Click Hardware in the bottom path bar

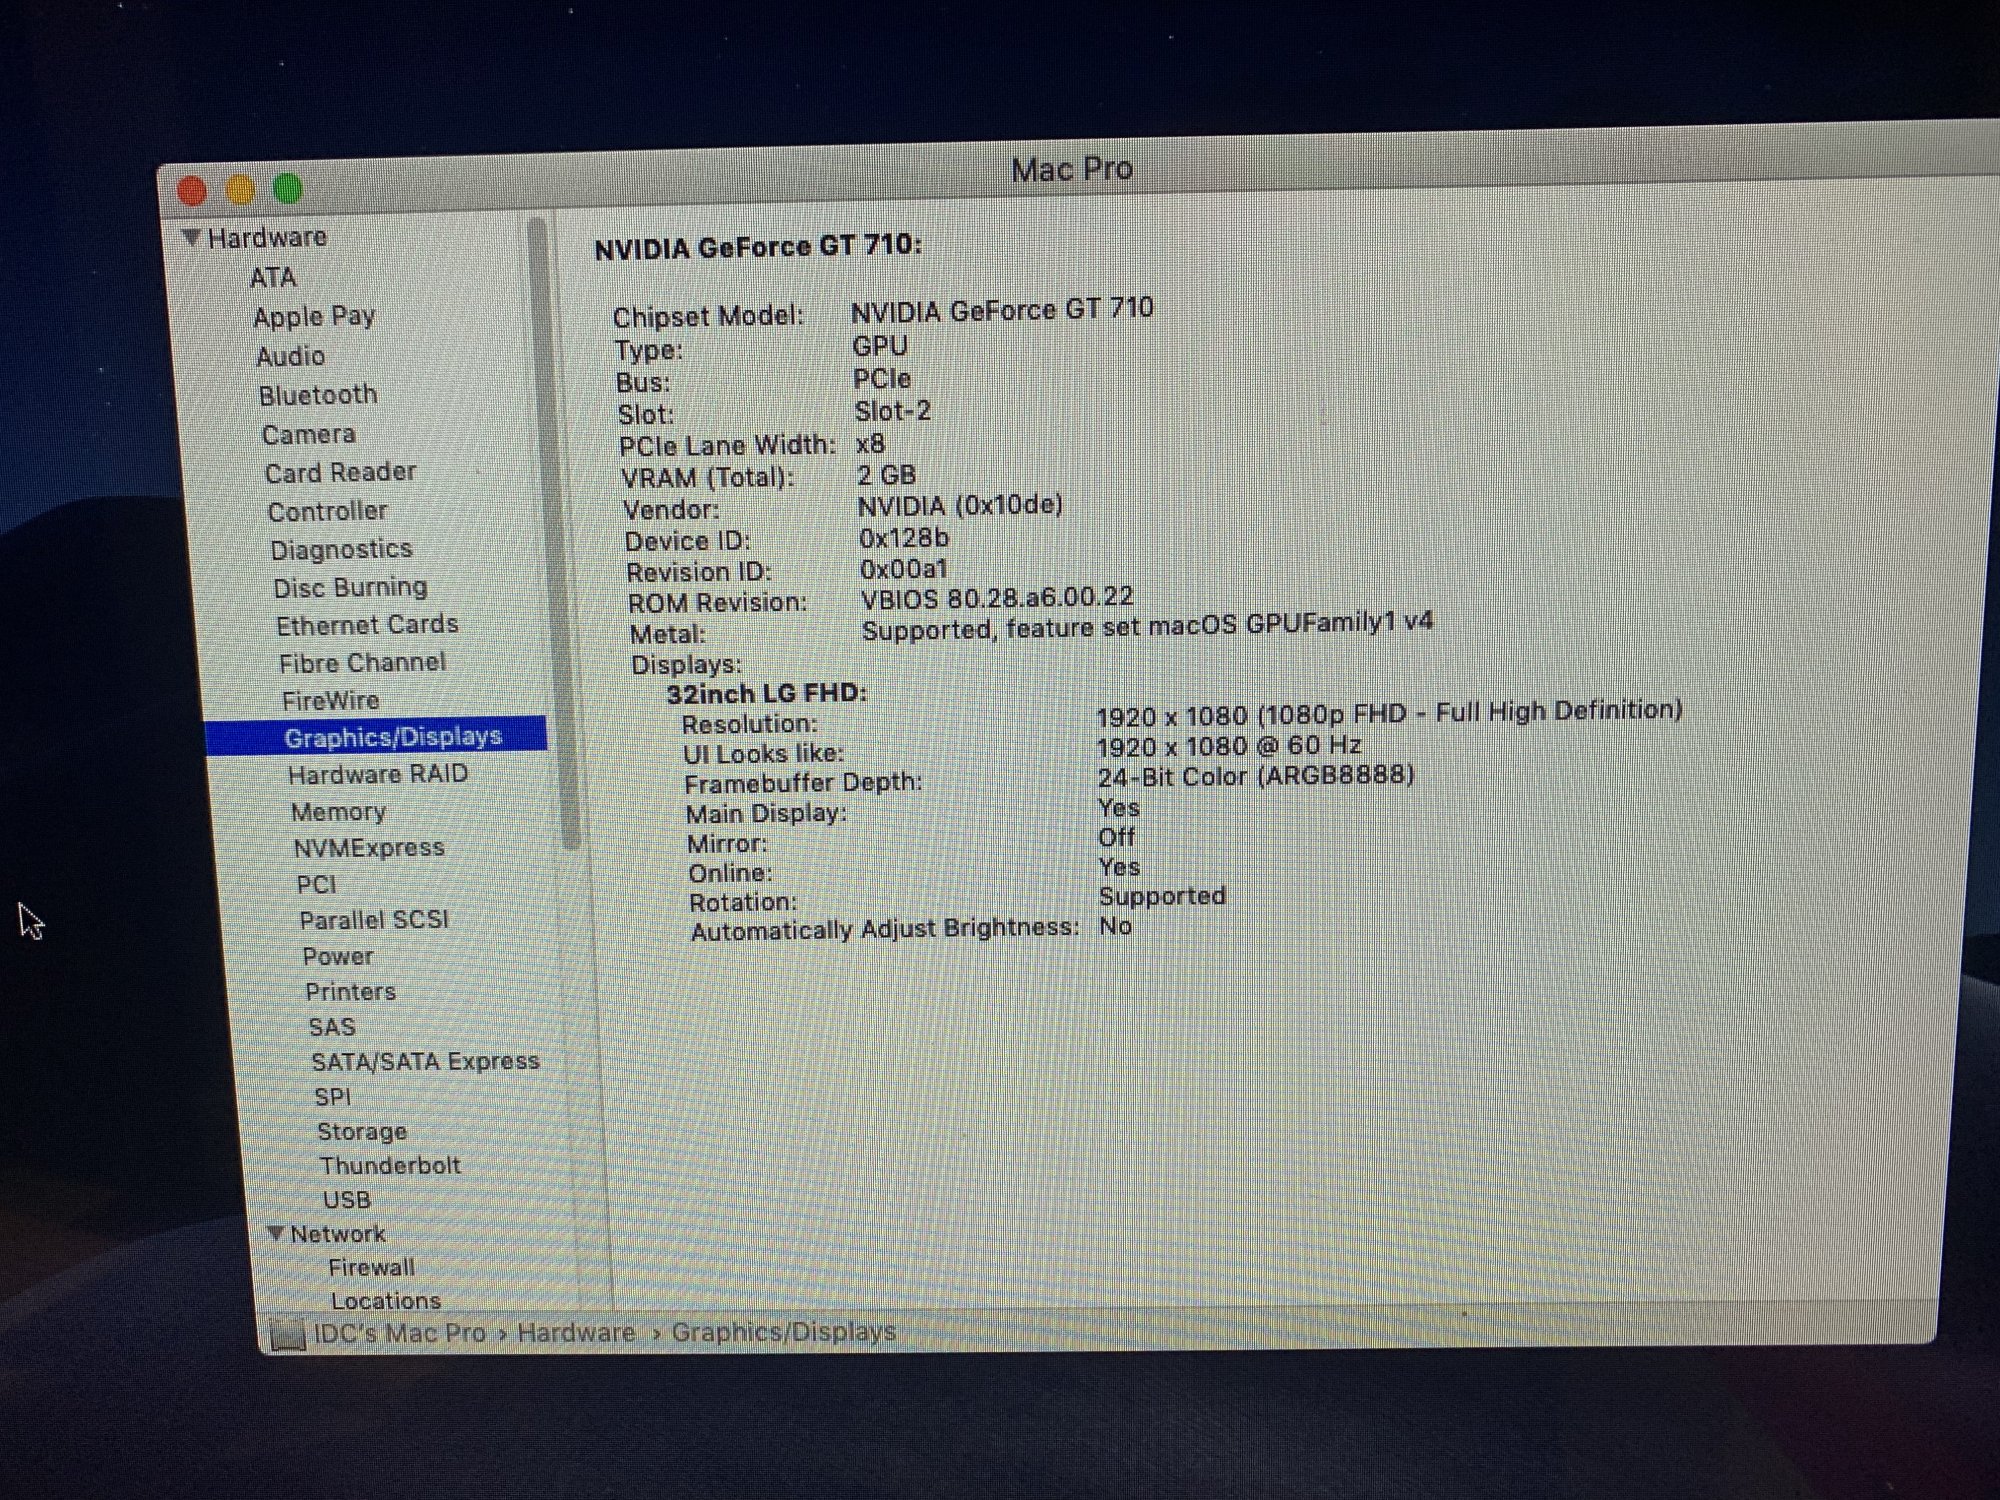576,1332
